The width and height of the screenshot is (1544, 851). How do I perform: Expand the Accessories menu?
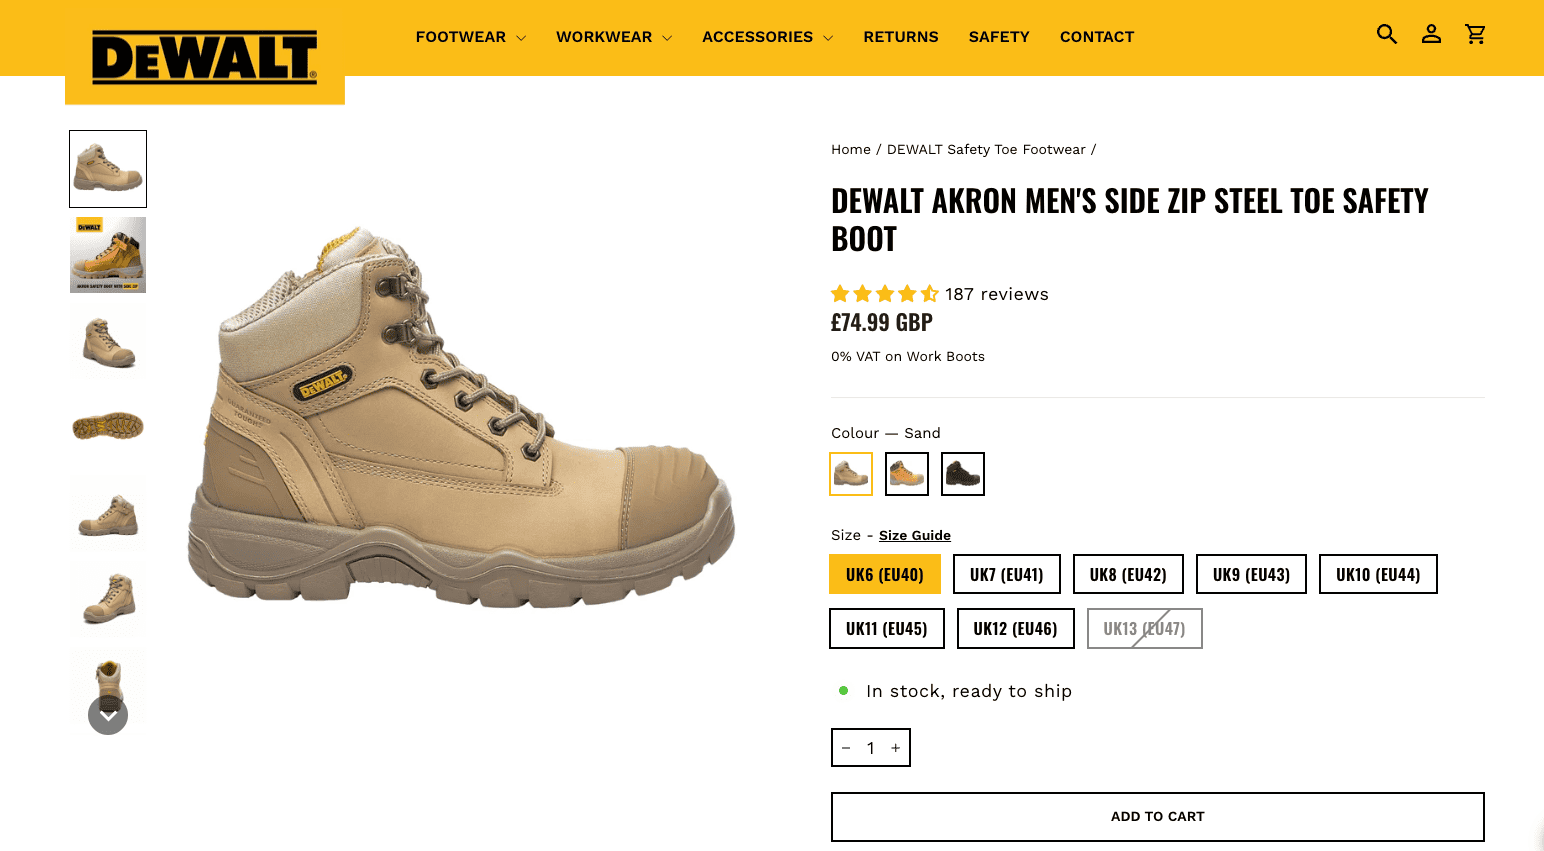pos(767,37)
